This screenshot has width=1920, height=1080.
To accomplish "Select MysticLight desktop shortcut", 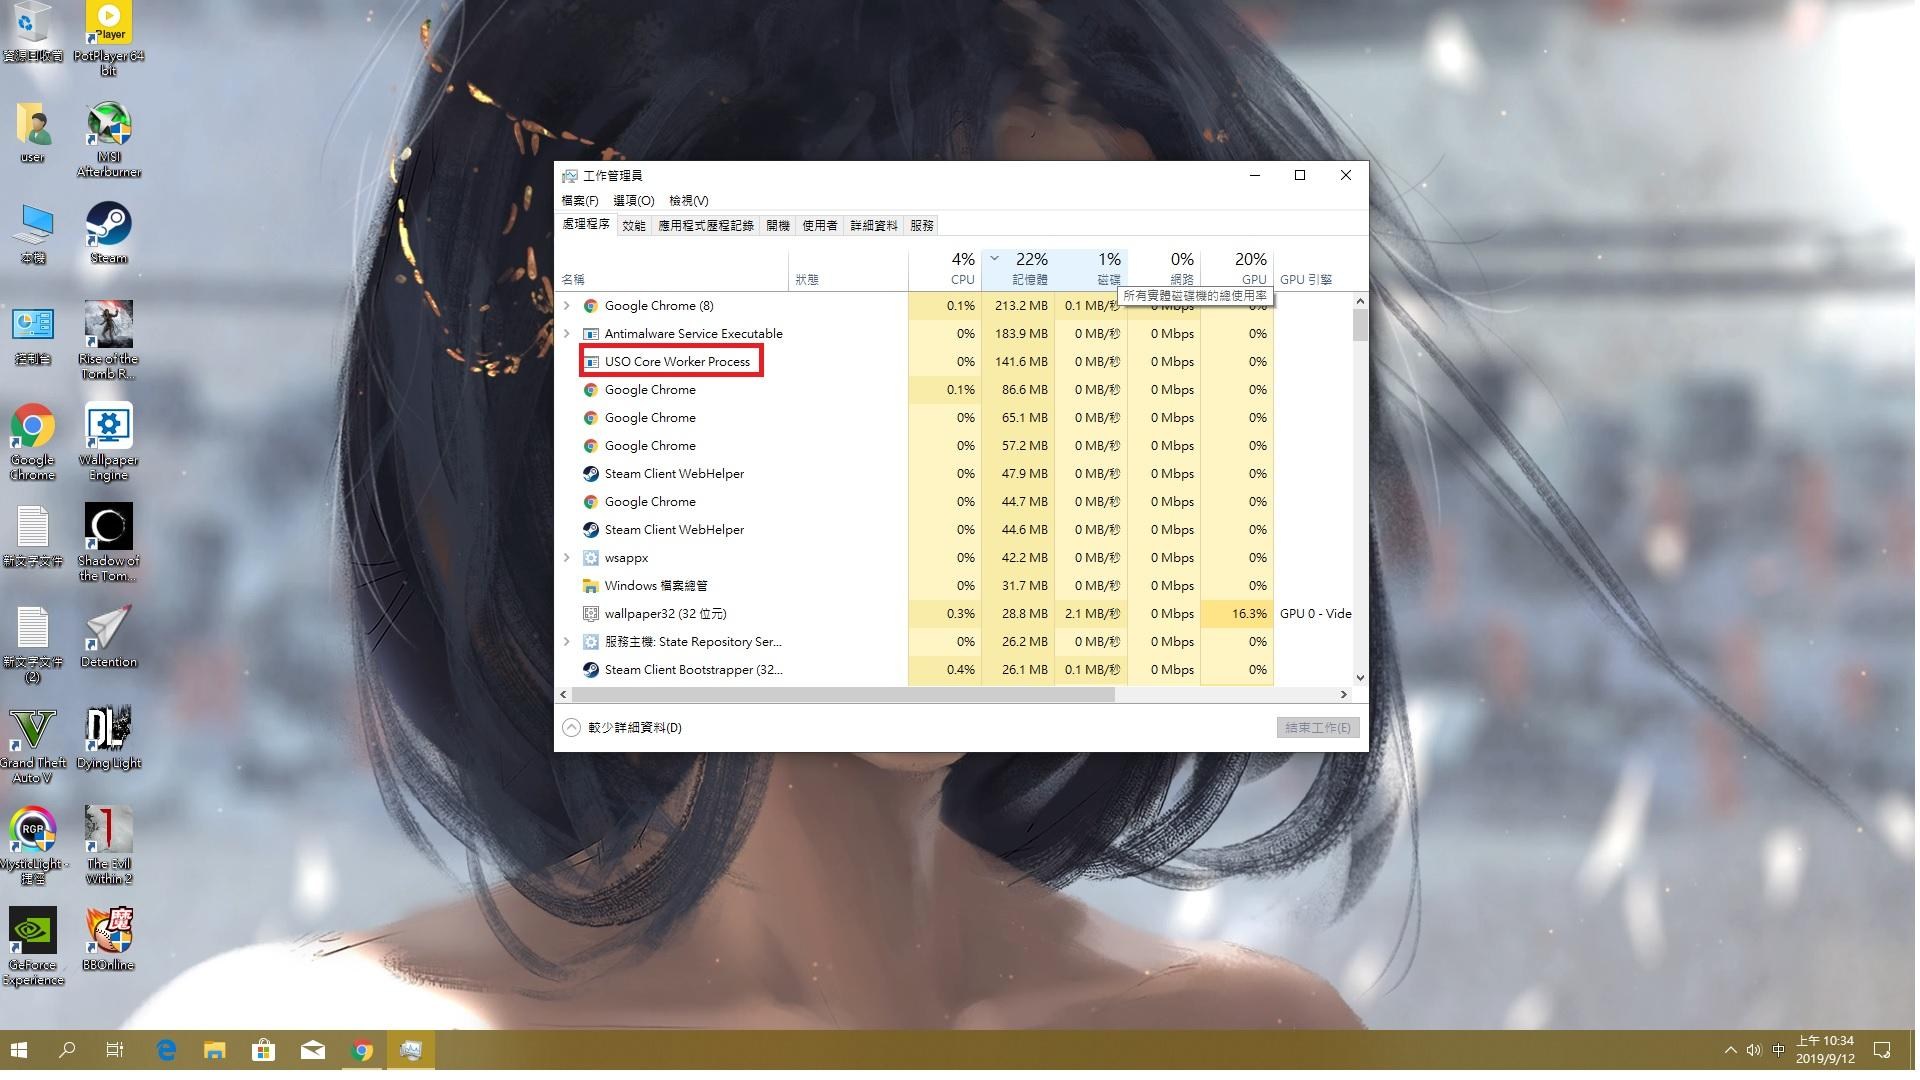I will tap(32, 845).
